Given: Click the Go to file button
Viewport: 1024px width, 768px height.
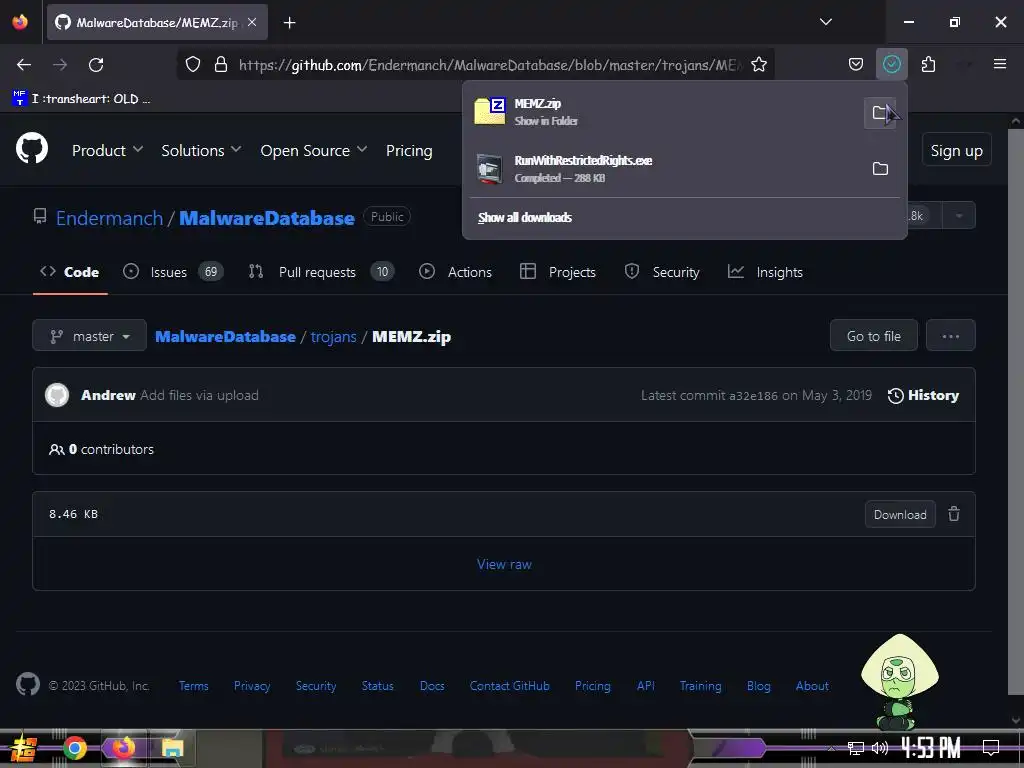Looking at the screenshot, I should (873, 336).
